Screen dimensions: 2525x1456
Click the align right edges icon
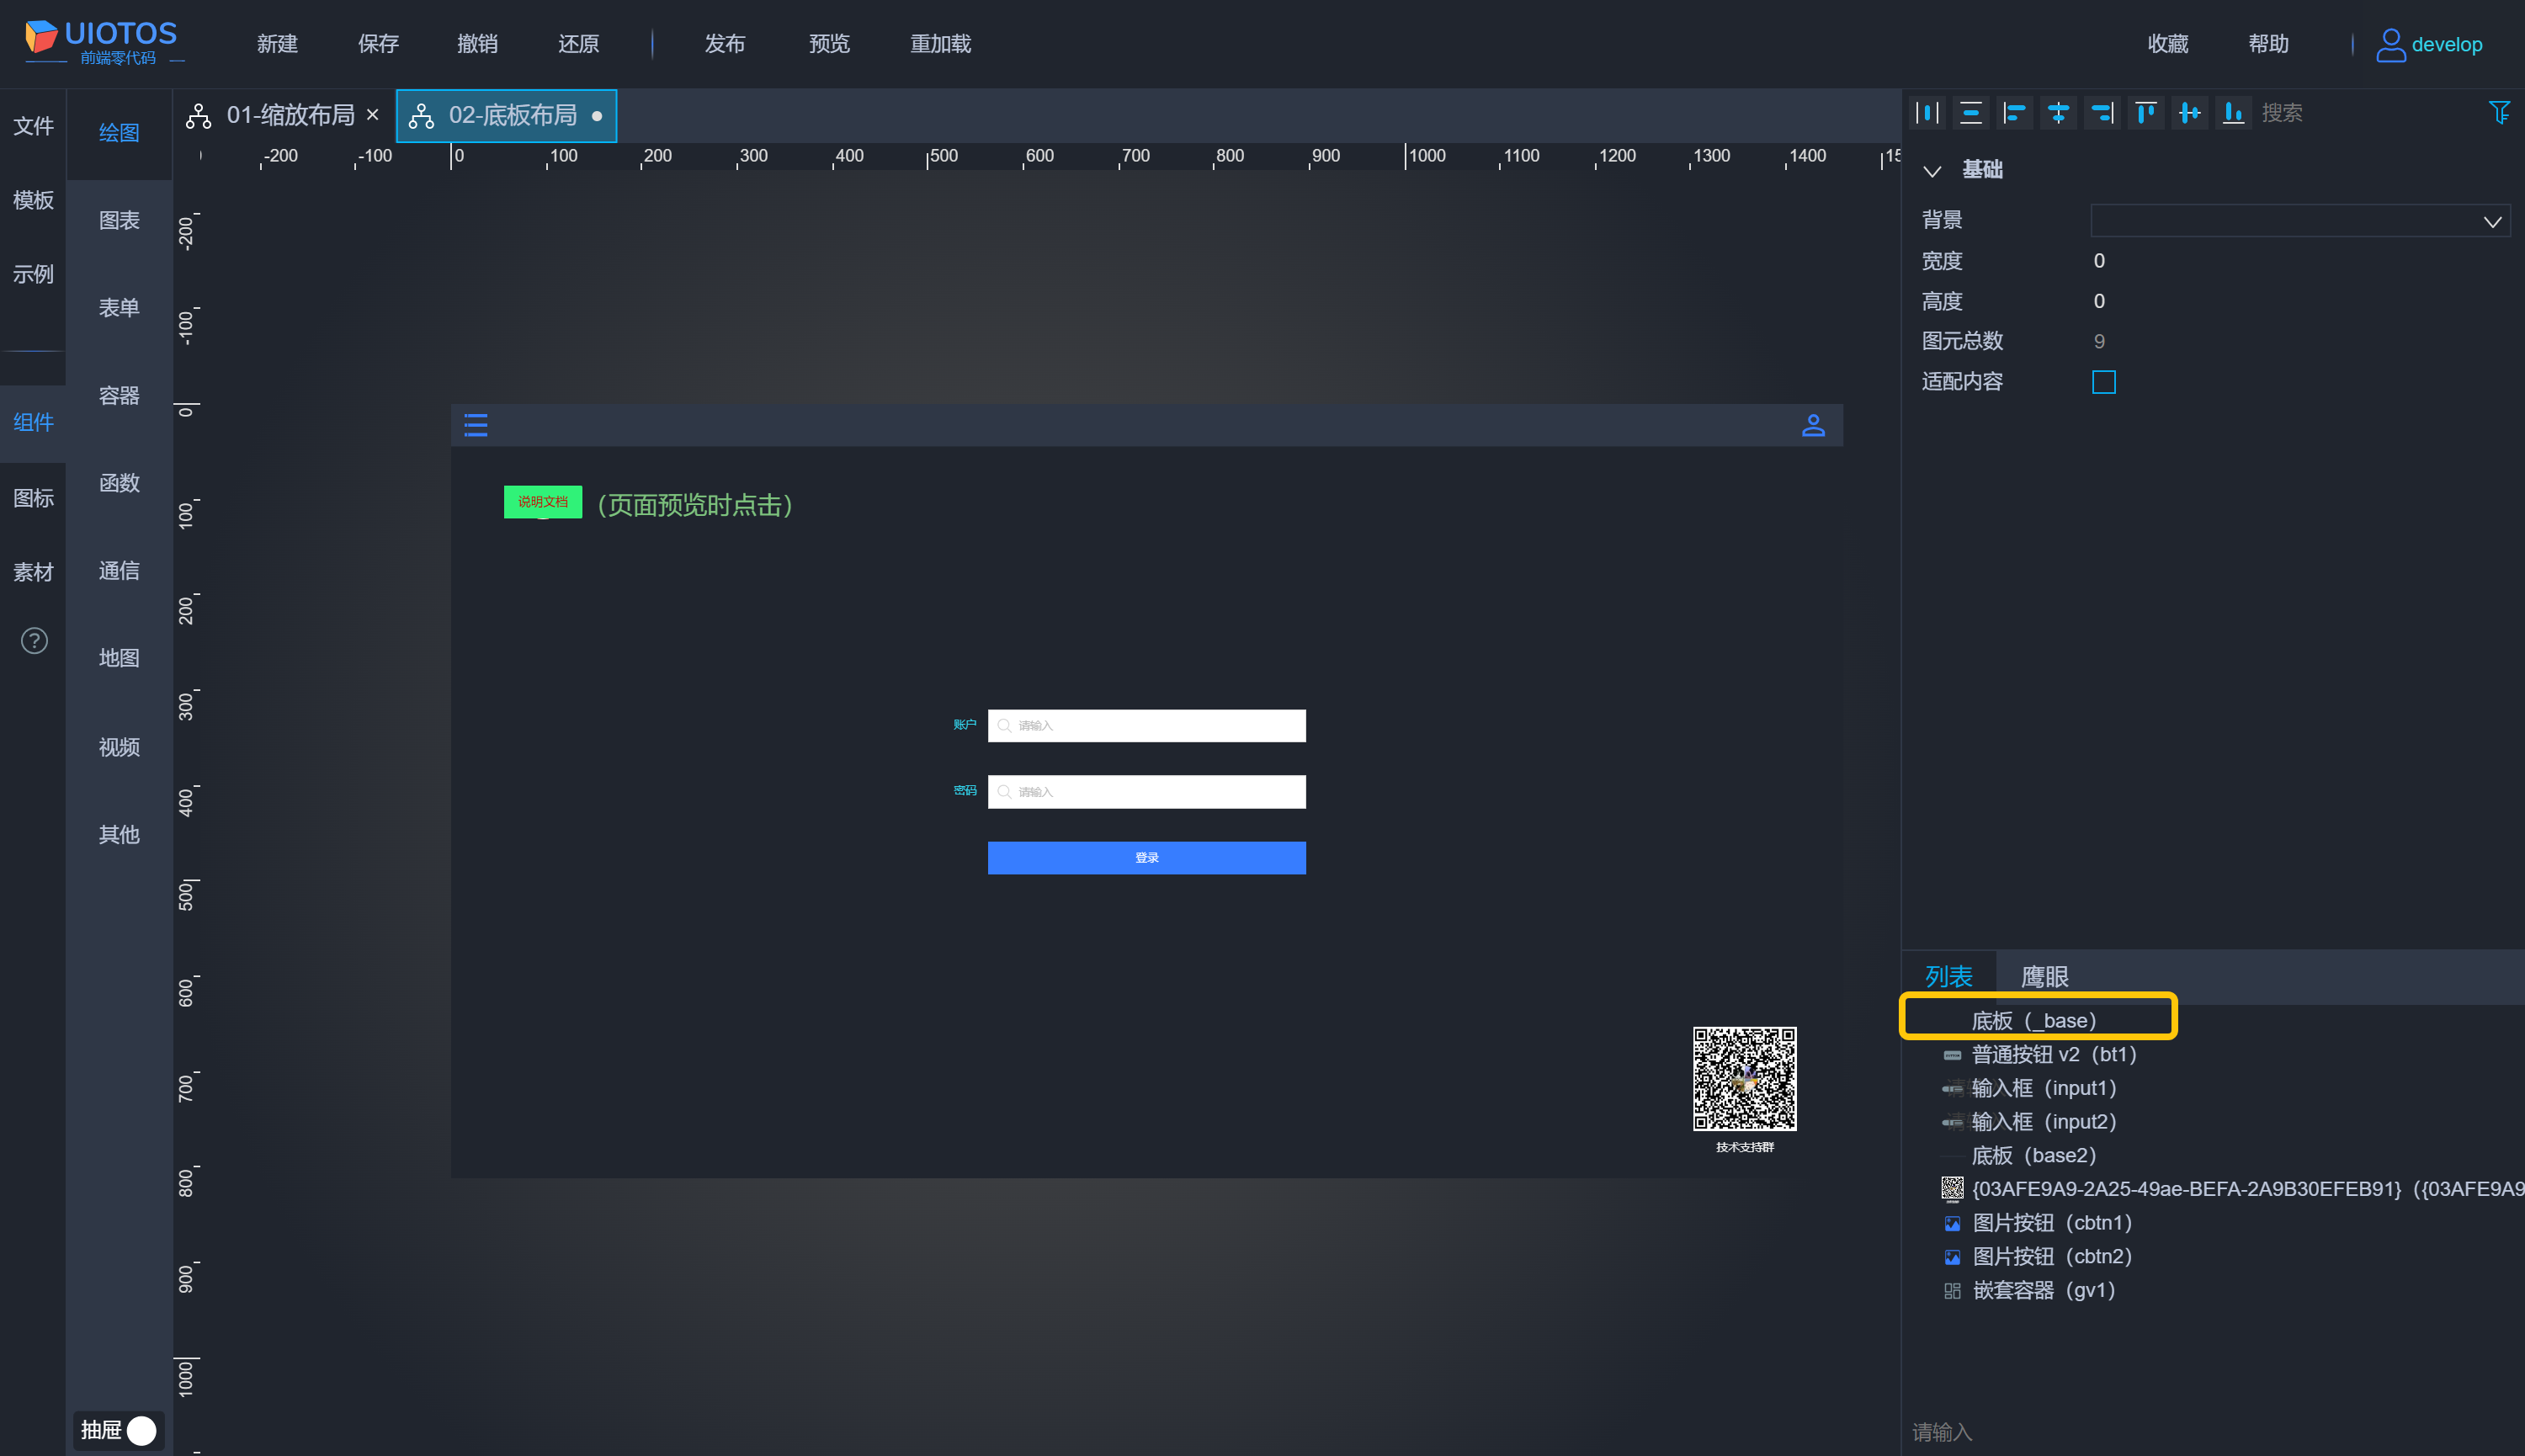pyautogui.click(x=2102, y=113)
